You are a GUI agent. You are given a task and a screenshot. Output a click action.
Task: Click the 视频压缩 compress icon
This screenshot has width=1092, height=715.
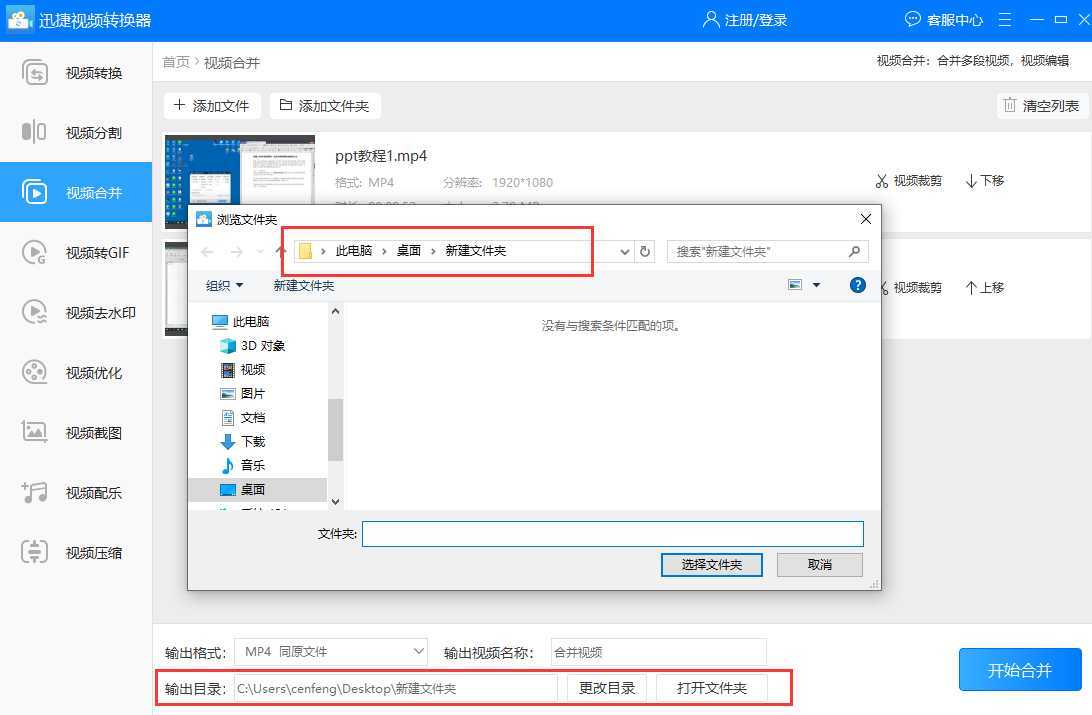[x=34, y=552]
